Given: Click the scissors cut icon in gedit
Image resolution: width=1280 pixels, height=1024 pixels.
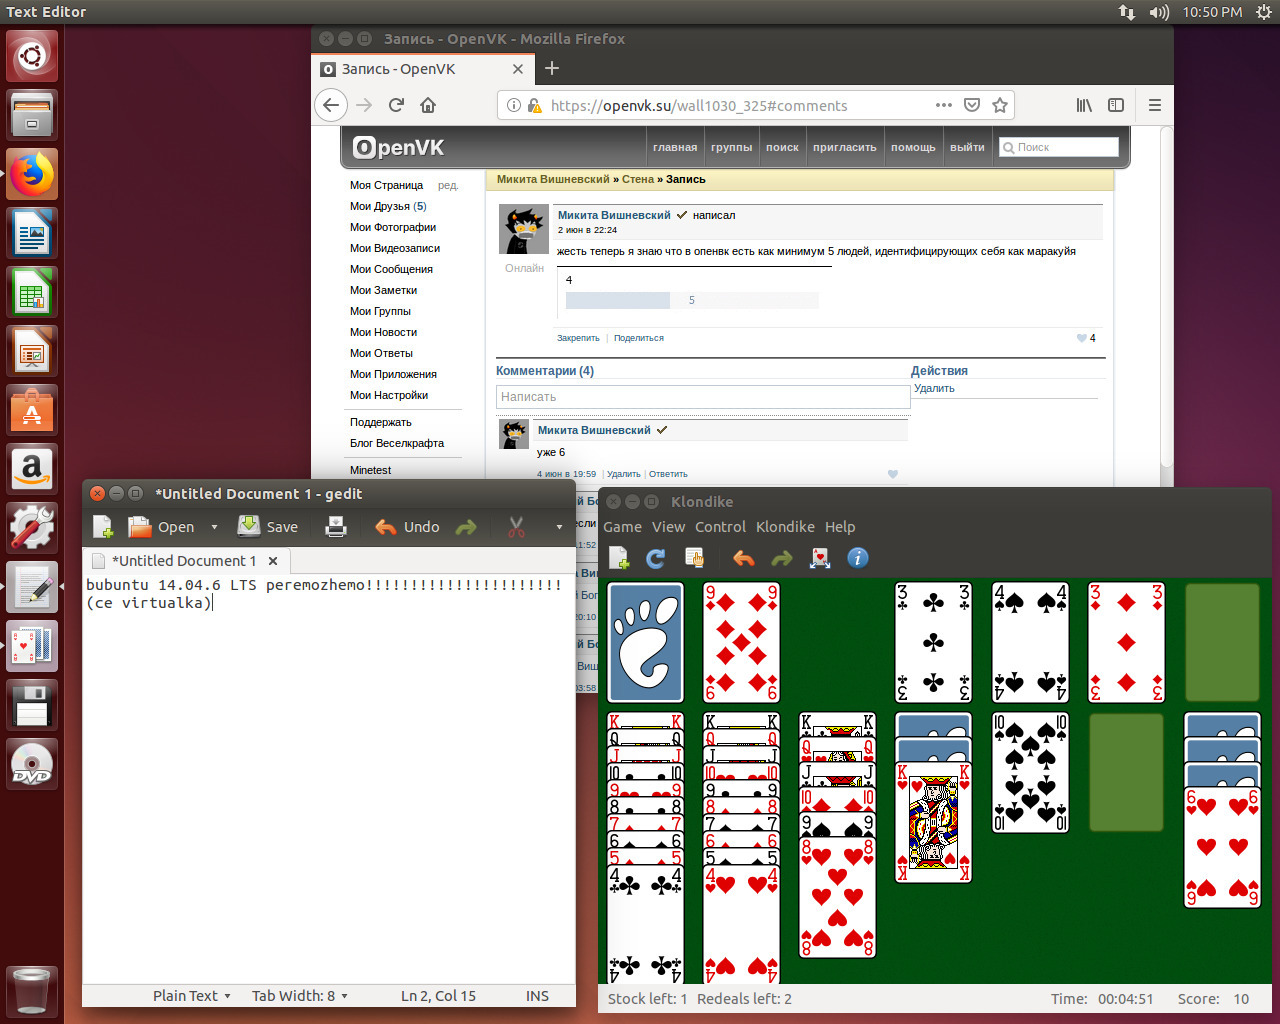Looking at the screenshot, I should (x=516, y=527).
